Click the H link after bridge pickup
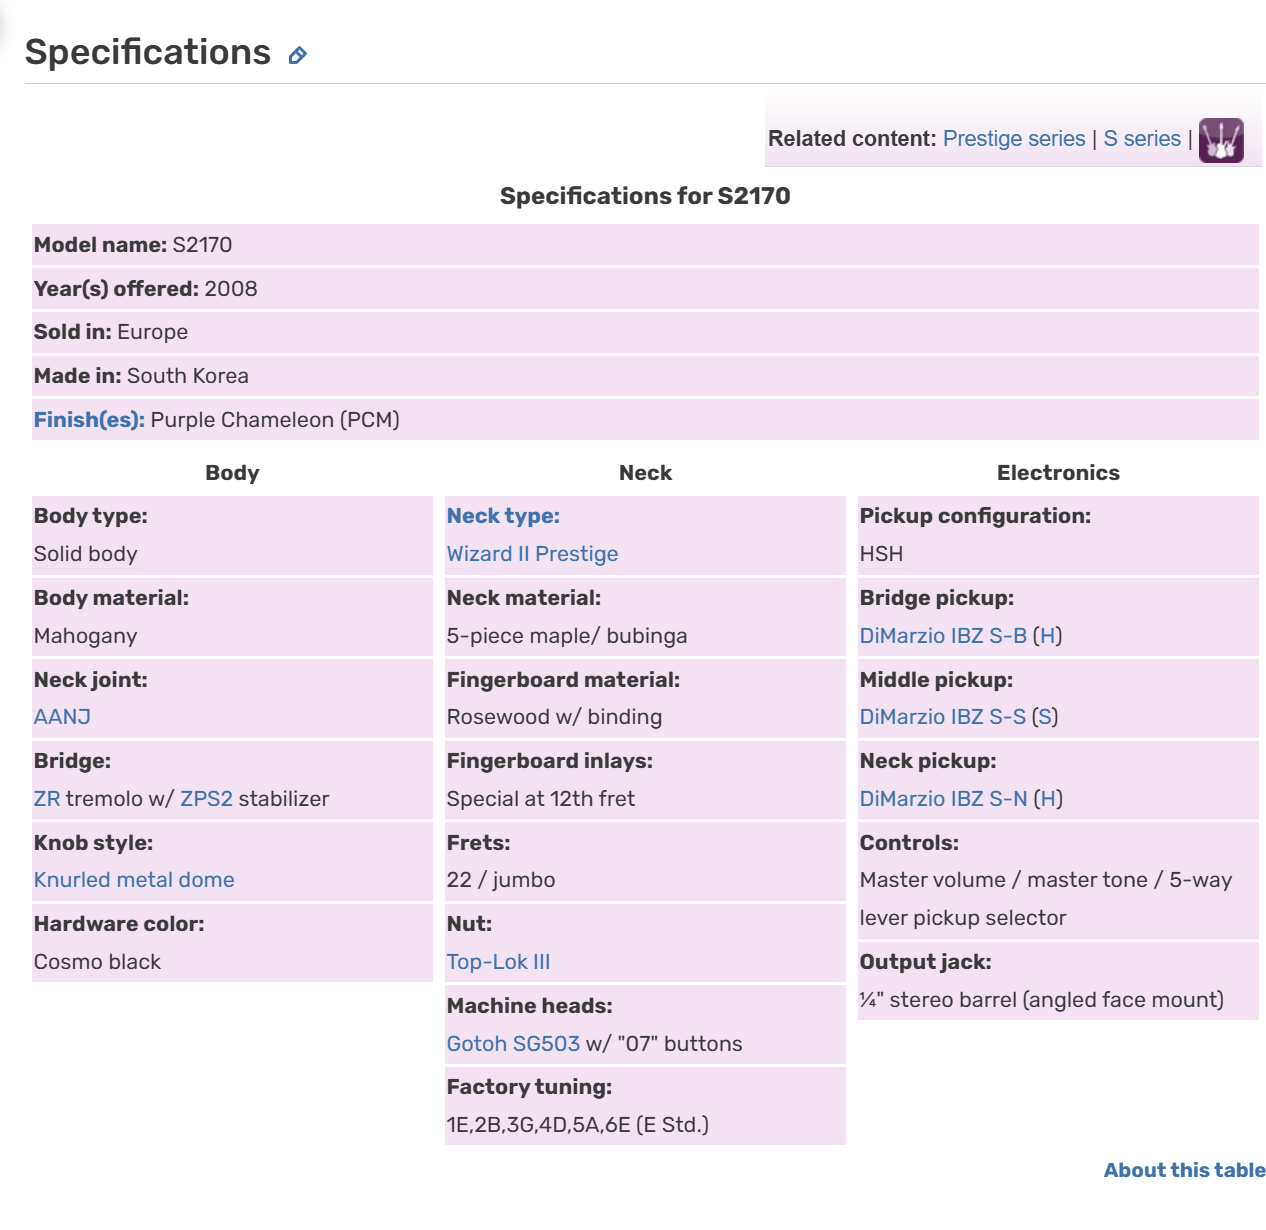This screenshot has height=1230, width=1266. (1047, 636)
